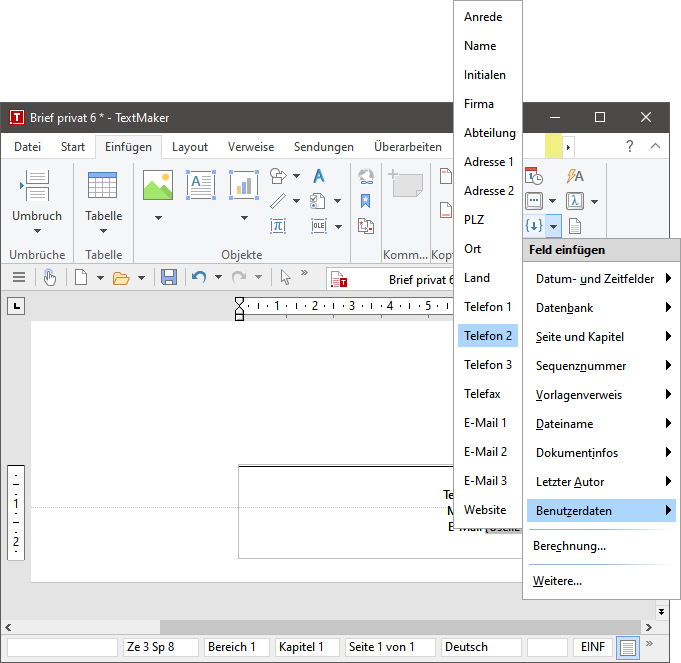The width and height of the screenshot is (681, 663).
Task: Click the lambda character icon
Action: pyautogui.click(x=575, y=201)
